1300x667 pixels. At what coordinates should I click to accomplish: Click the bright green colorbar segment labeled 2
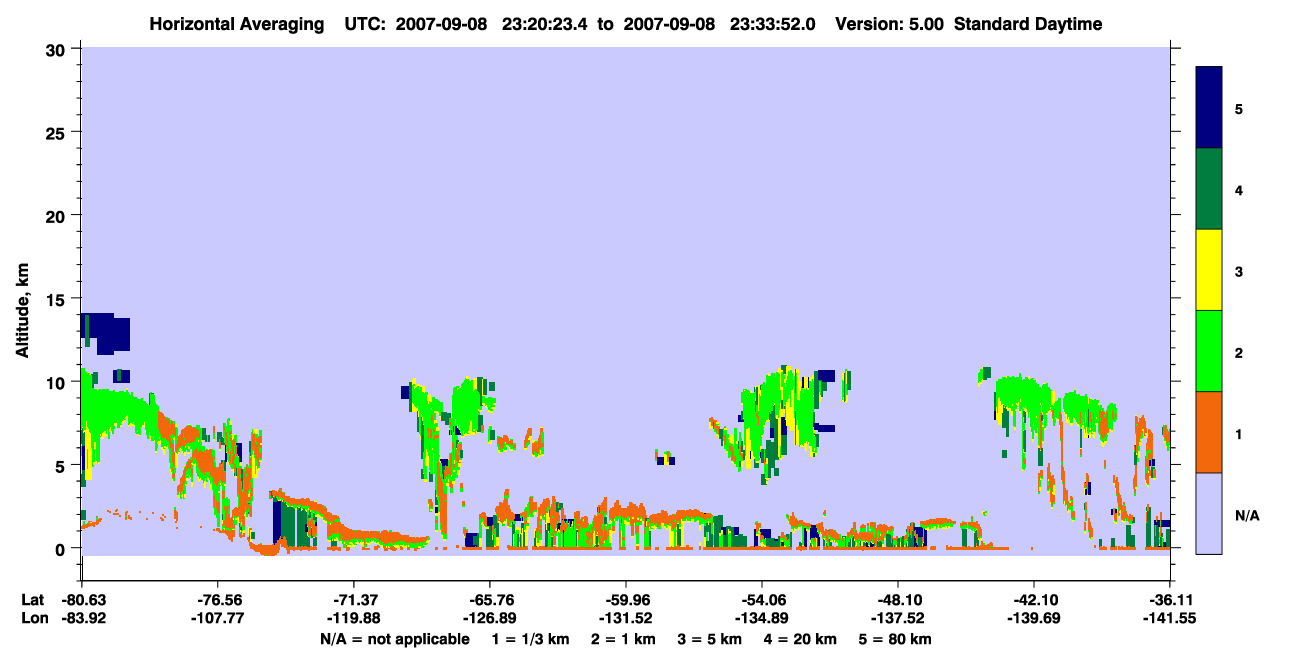1209,351
